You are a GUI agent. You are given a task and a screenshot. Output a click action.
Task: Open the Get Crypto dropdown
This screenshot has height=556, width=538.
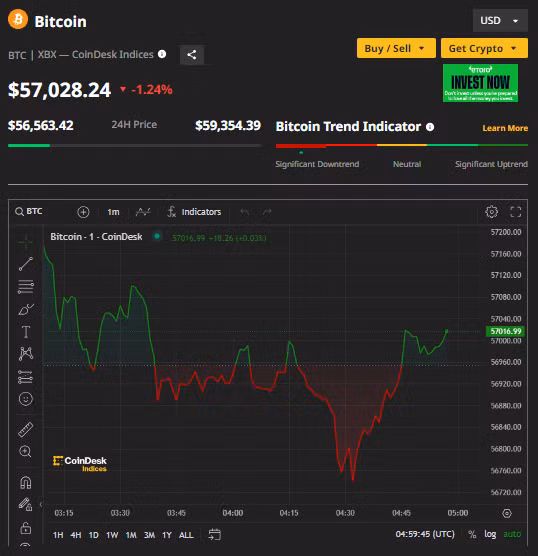click(x=484, y=48)
